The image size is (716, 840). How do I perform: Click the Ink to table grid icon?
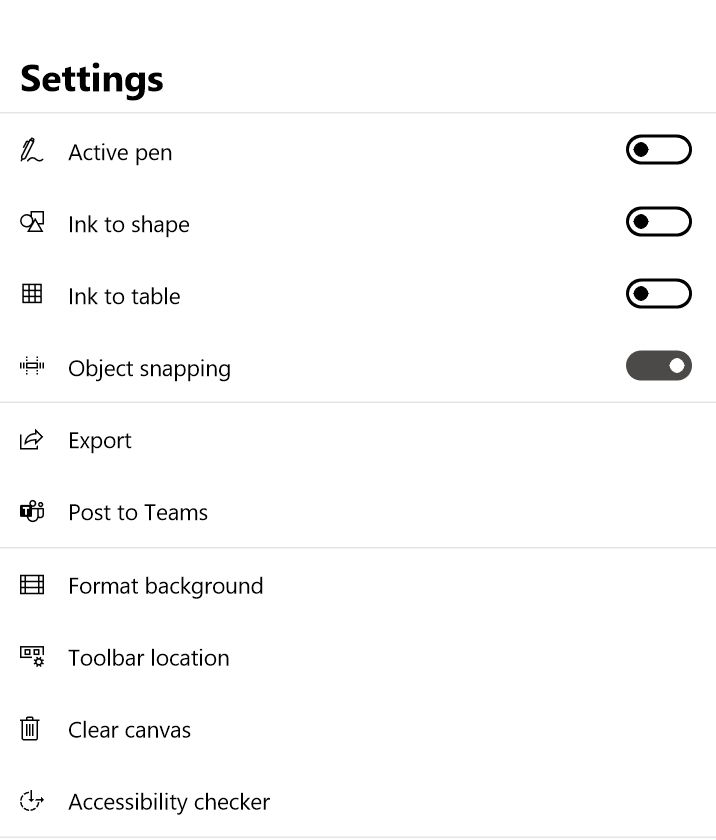tap(31, 296)
